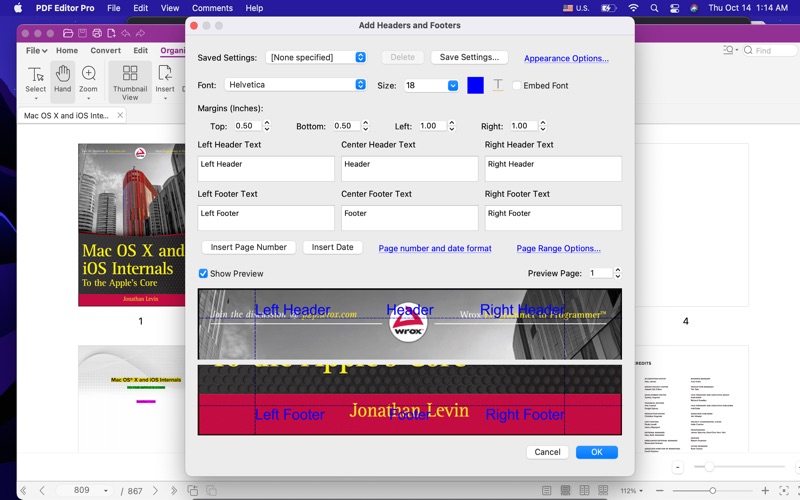
Task: Activate the Select text tool
Action: 36,81
